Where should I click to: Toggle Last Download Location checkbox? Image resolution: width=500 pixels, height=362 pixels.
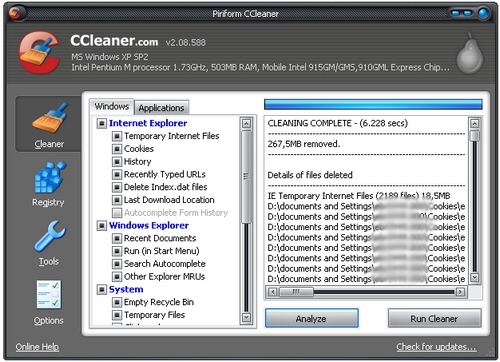point(117,200)
